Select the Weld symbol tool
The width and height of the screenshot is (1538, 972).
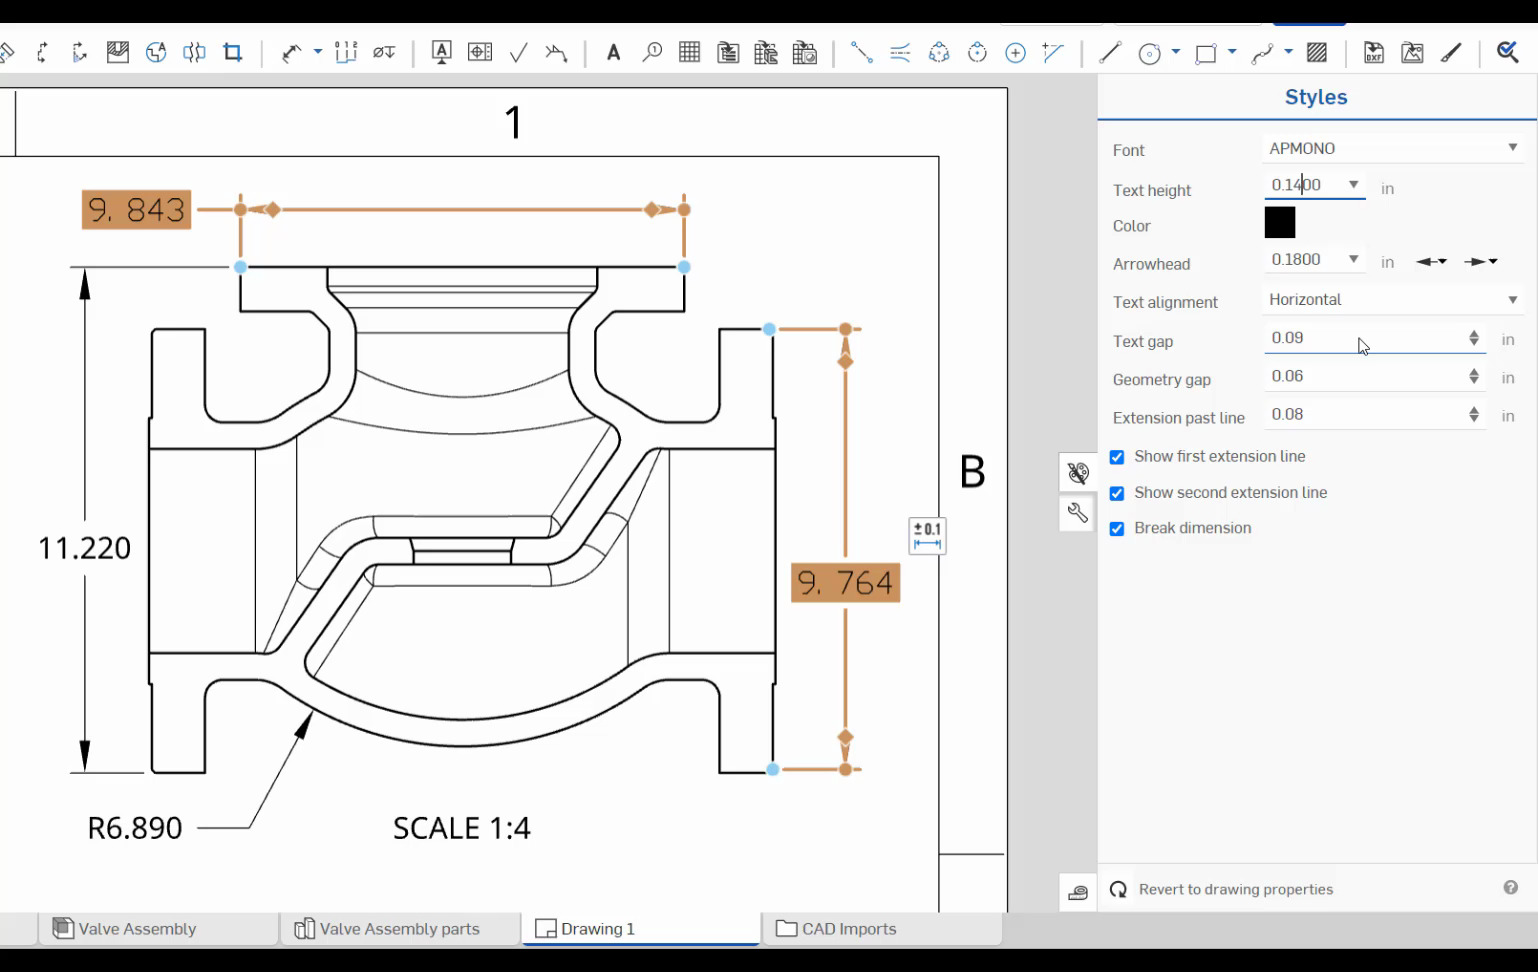pos(556,53)
